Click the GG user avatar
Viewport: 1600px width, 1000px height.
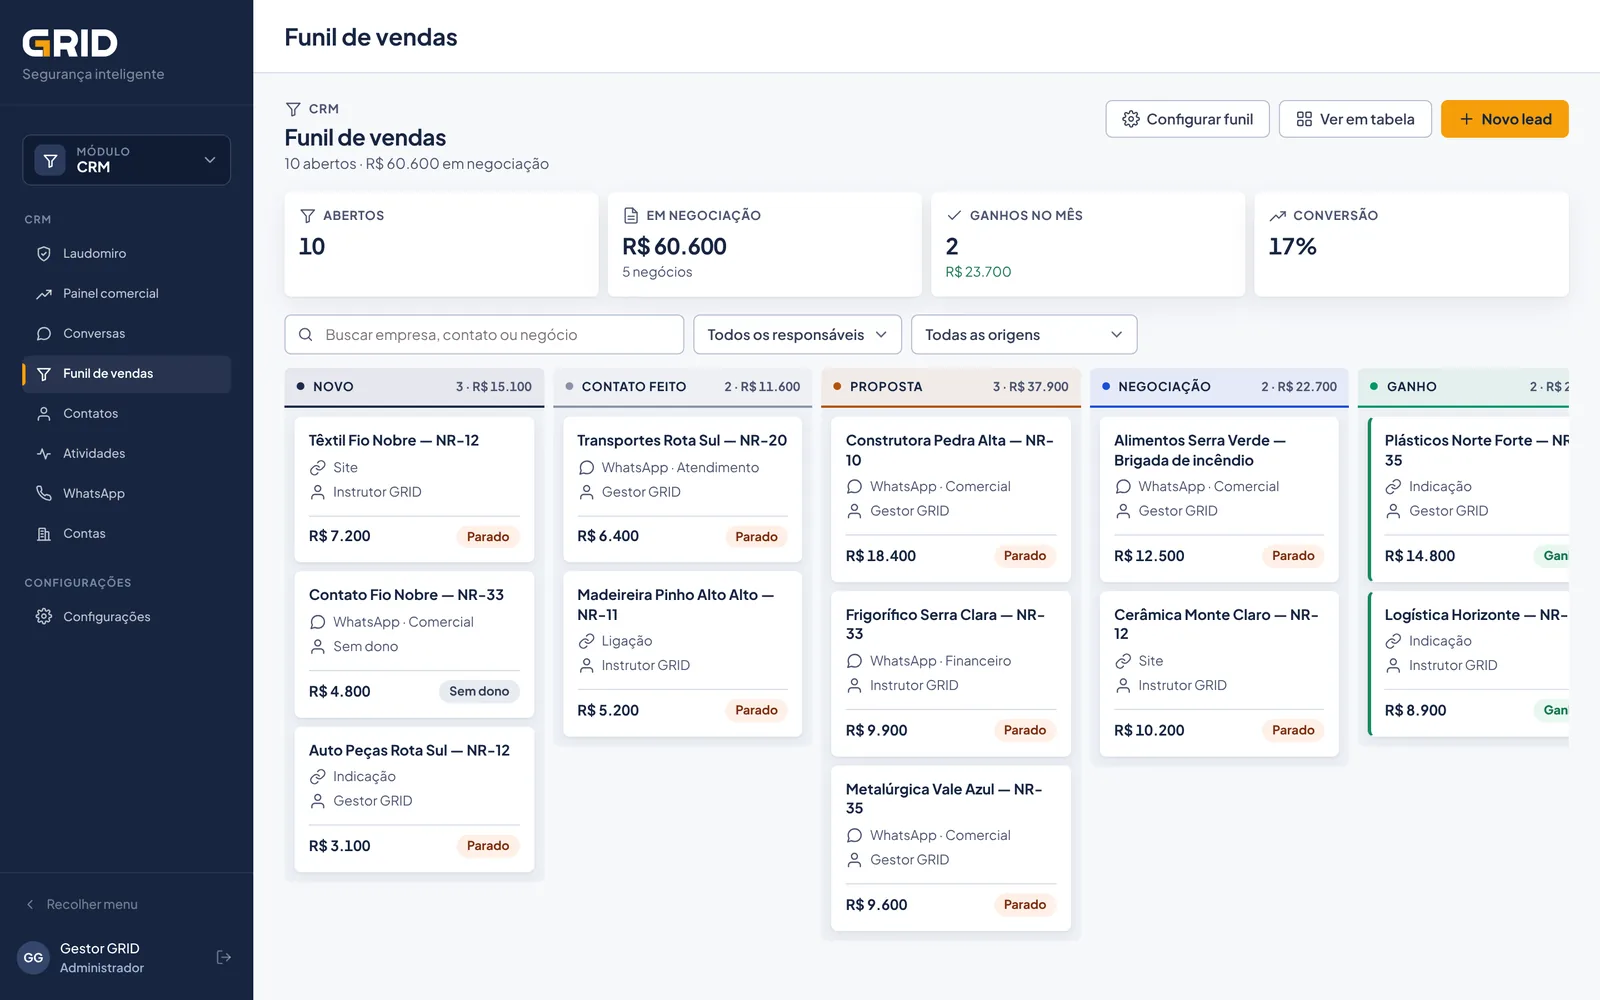(34, 958)
